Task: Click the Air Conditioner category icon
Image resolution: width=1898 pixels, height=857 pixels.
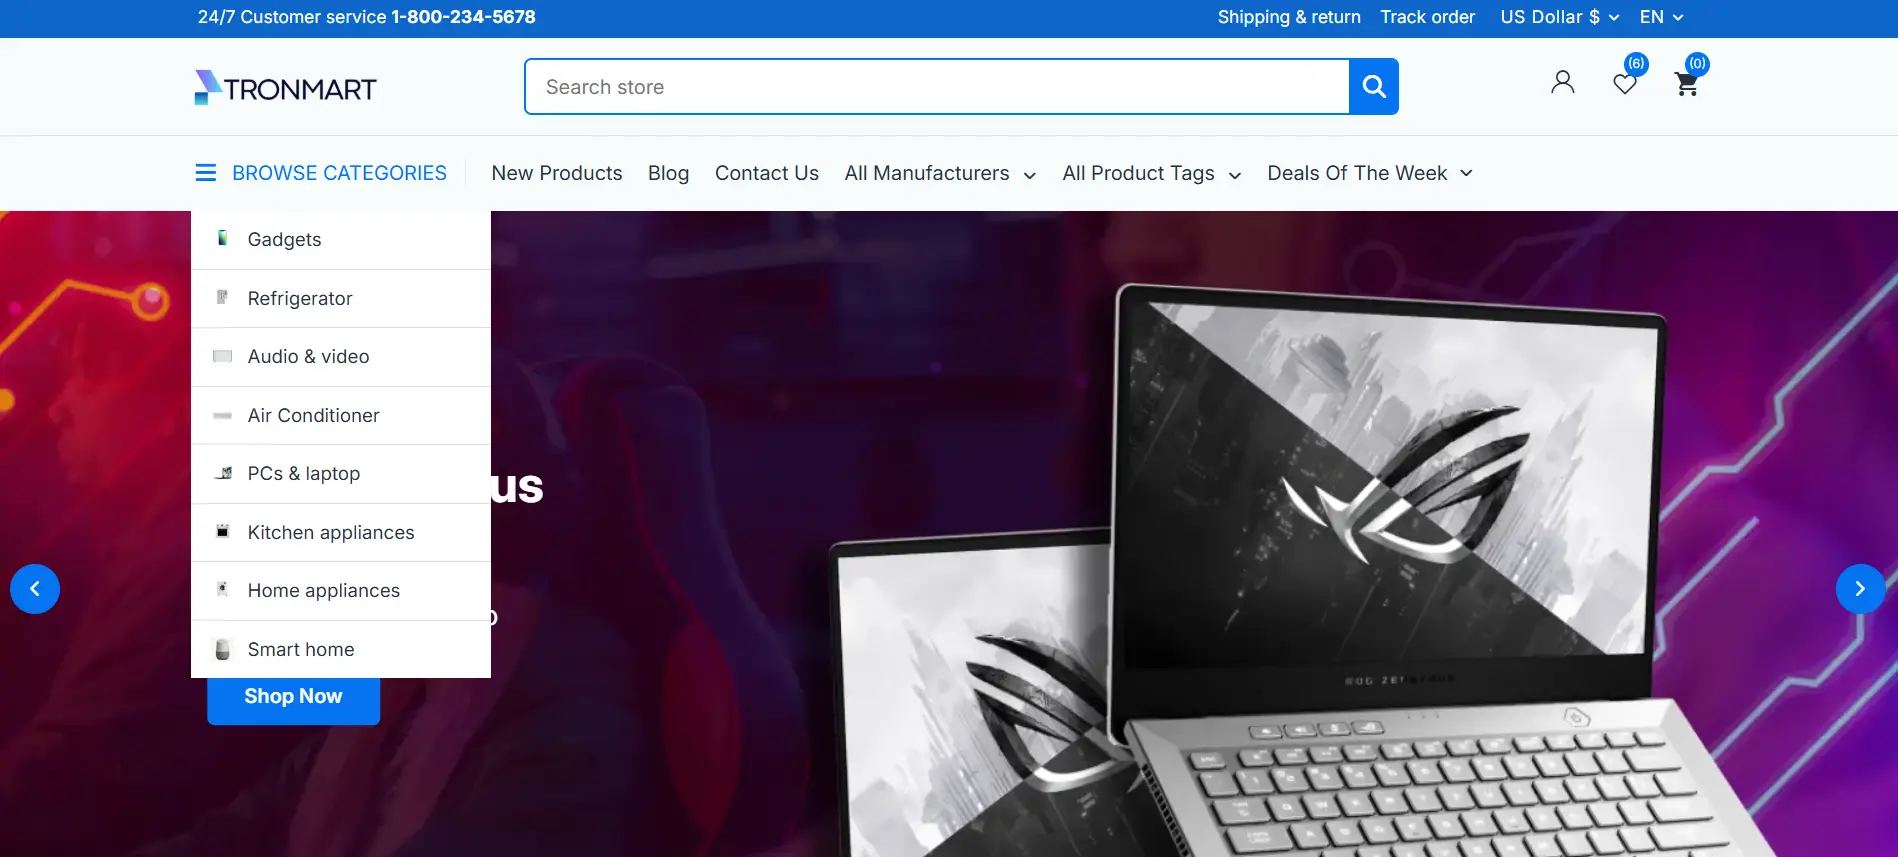Action: (222, 415)
